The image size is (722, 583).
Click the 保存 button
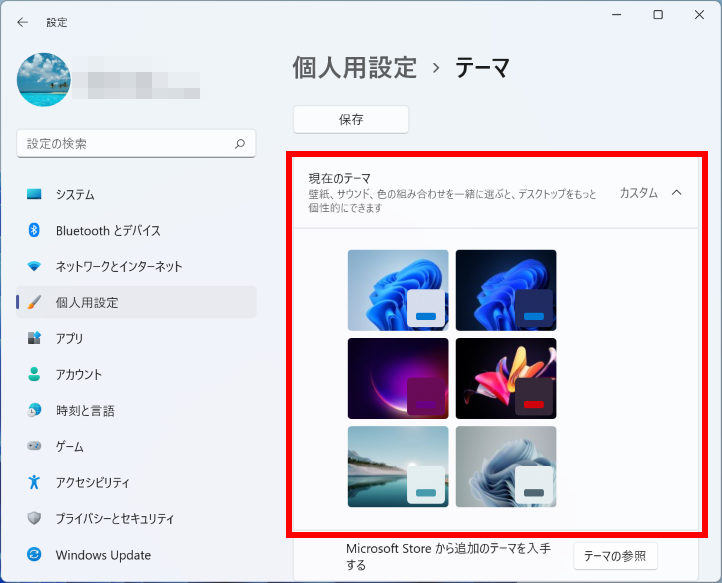click(x=351, y=120)
